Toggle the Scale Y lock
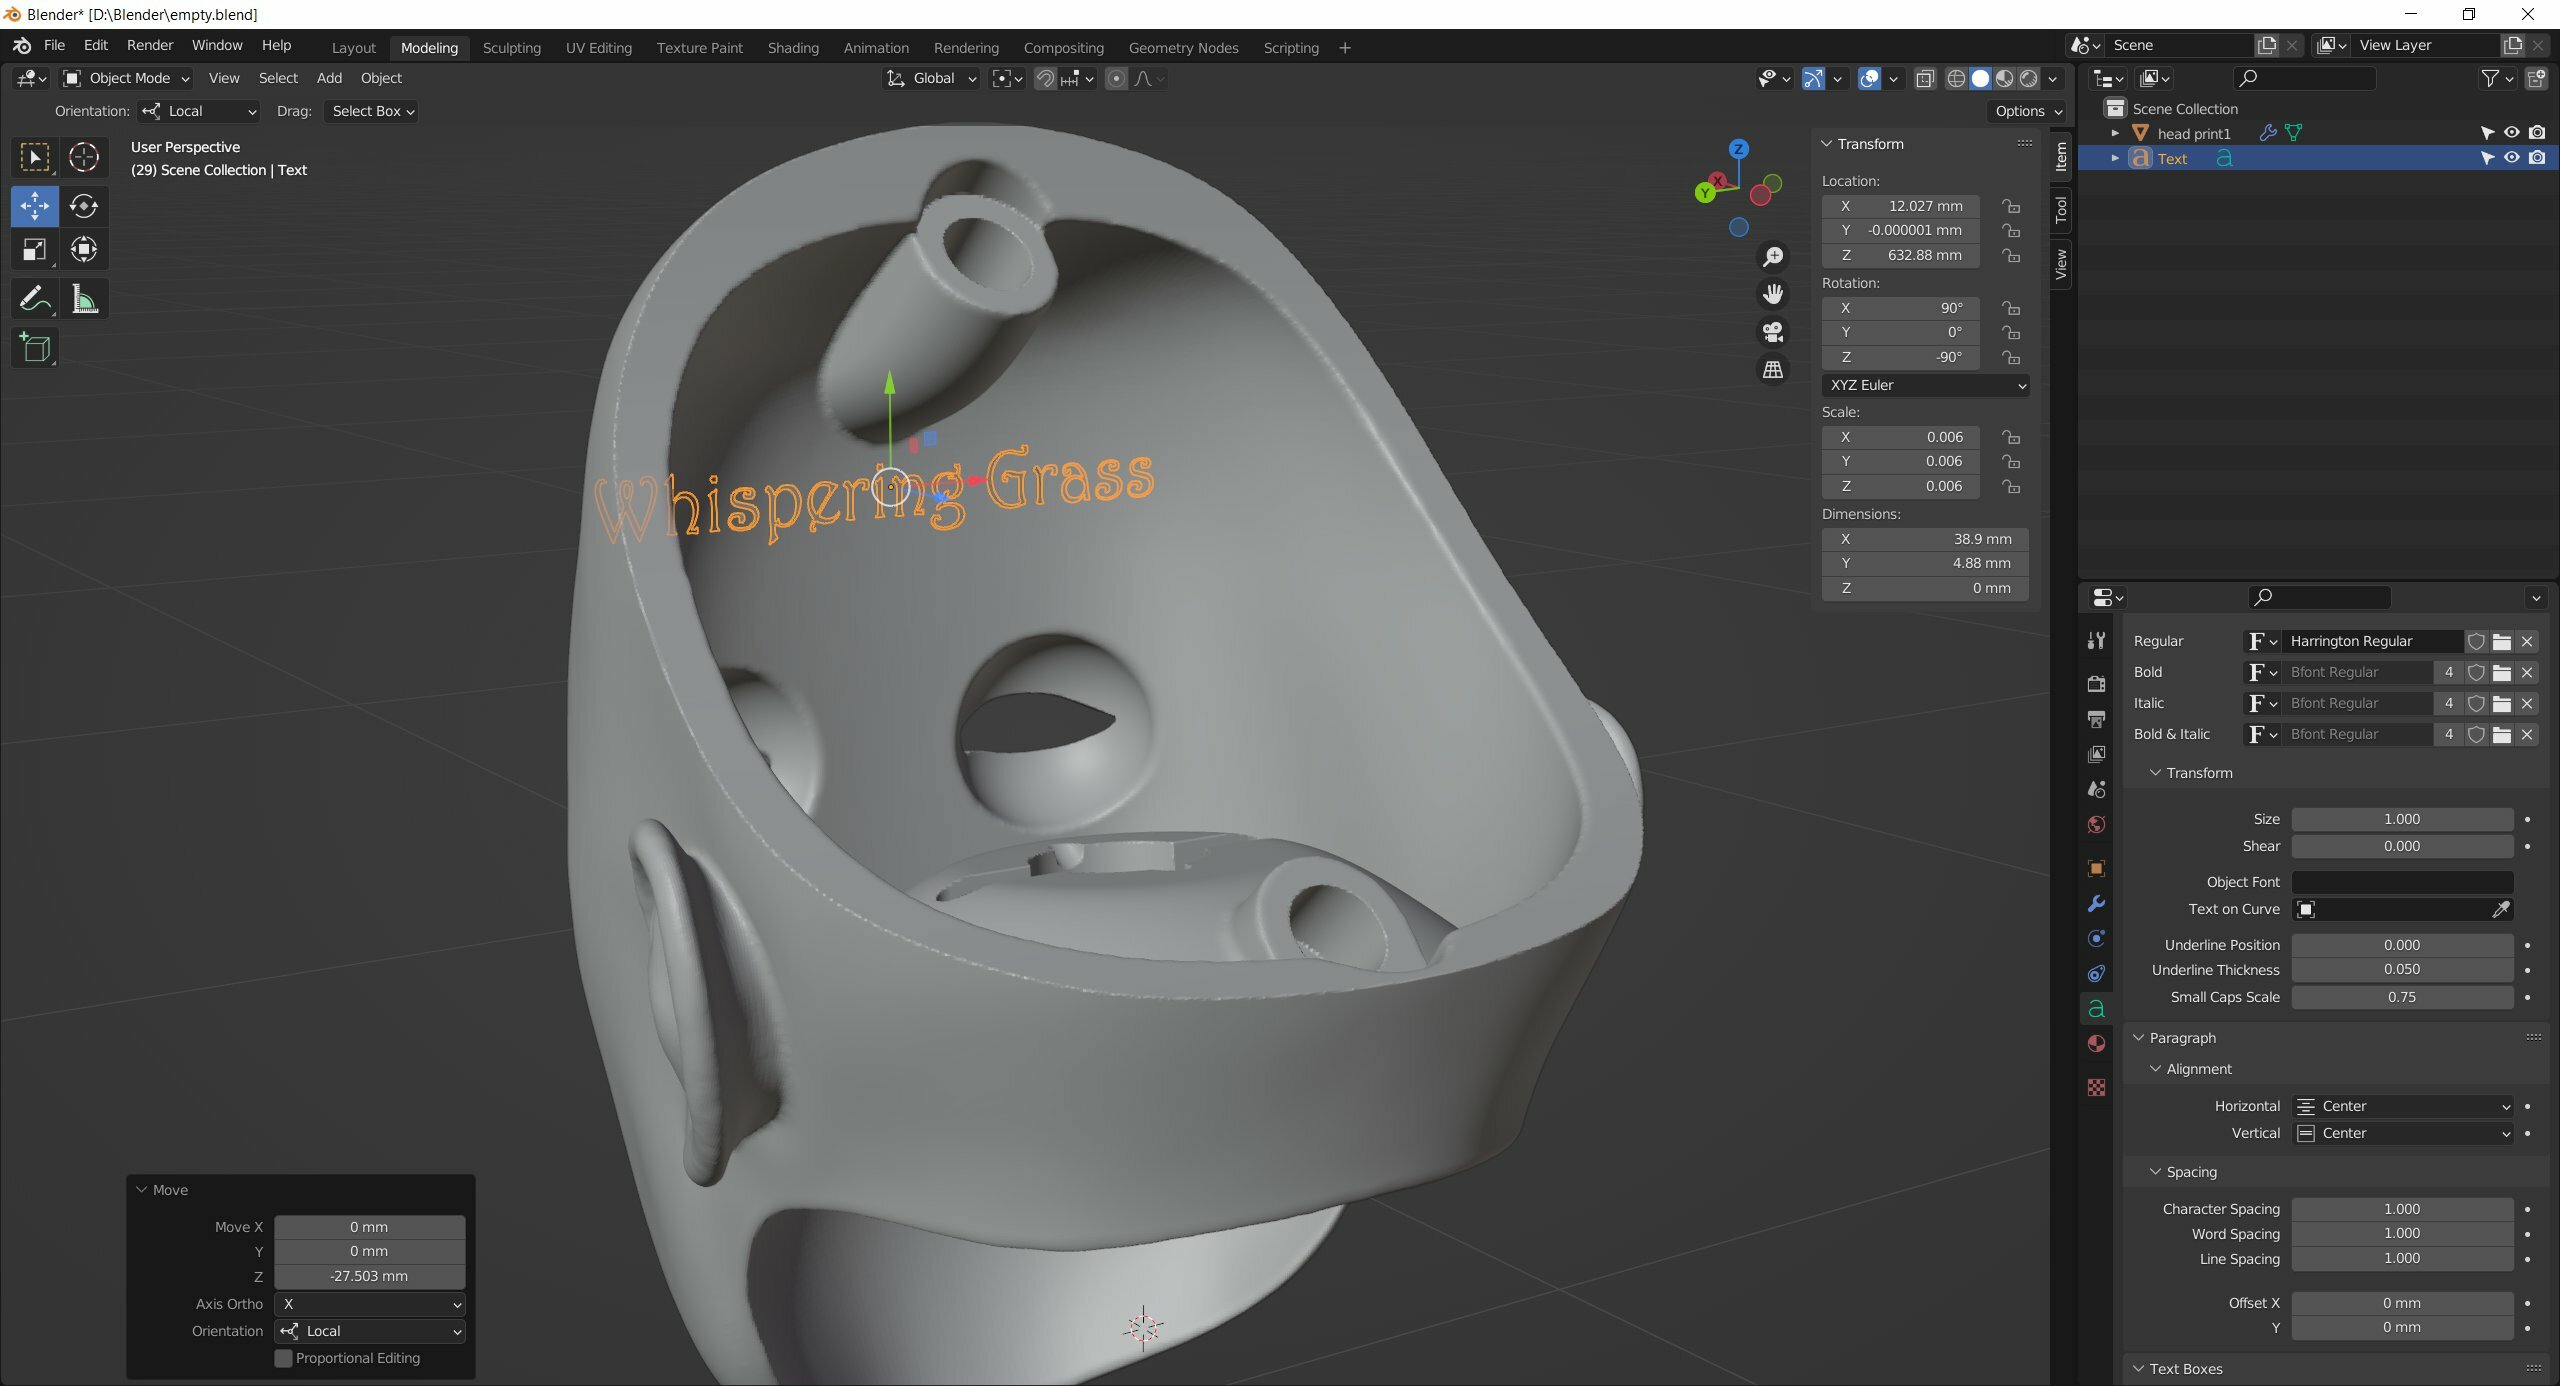This screenshot has height=1386, width=2560. point(2011,461)
